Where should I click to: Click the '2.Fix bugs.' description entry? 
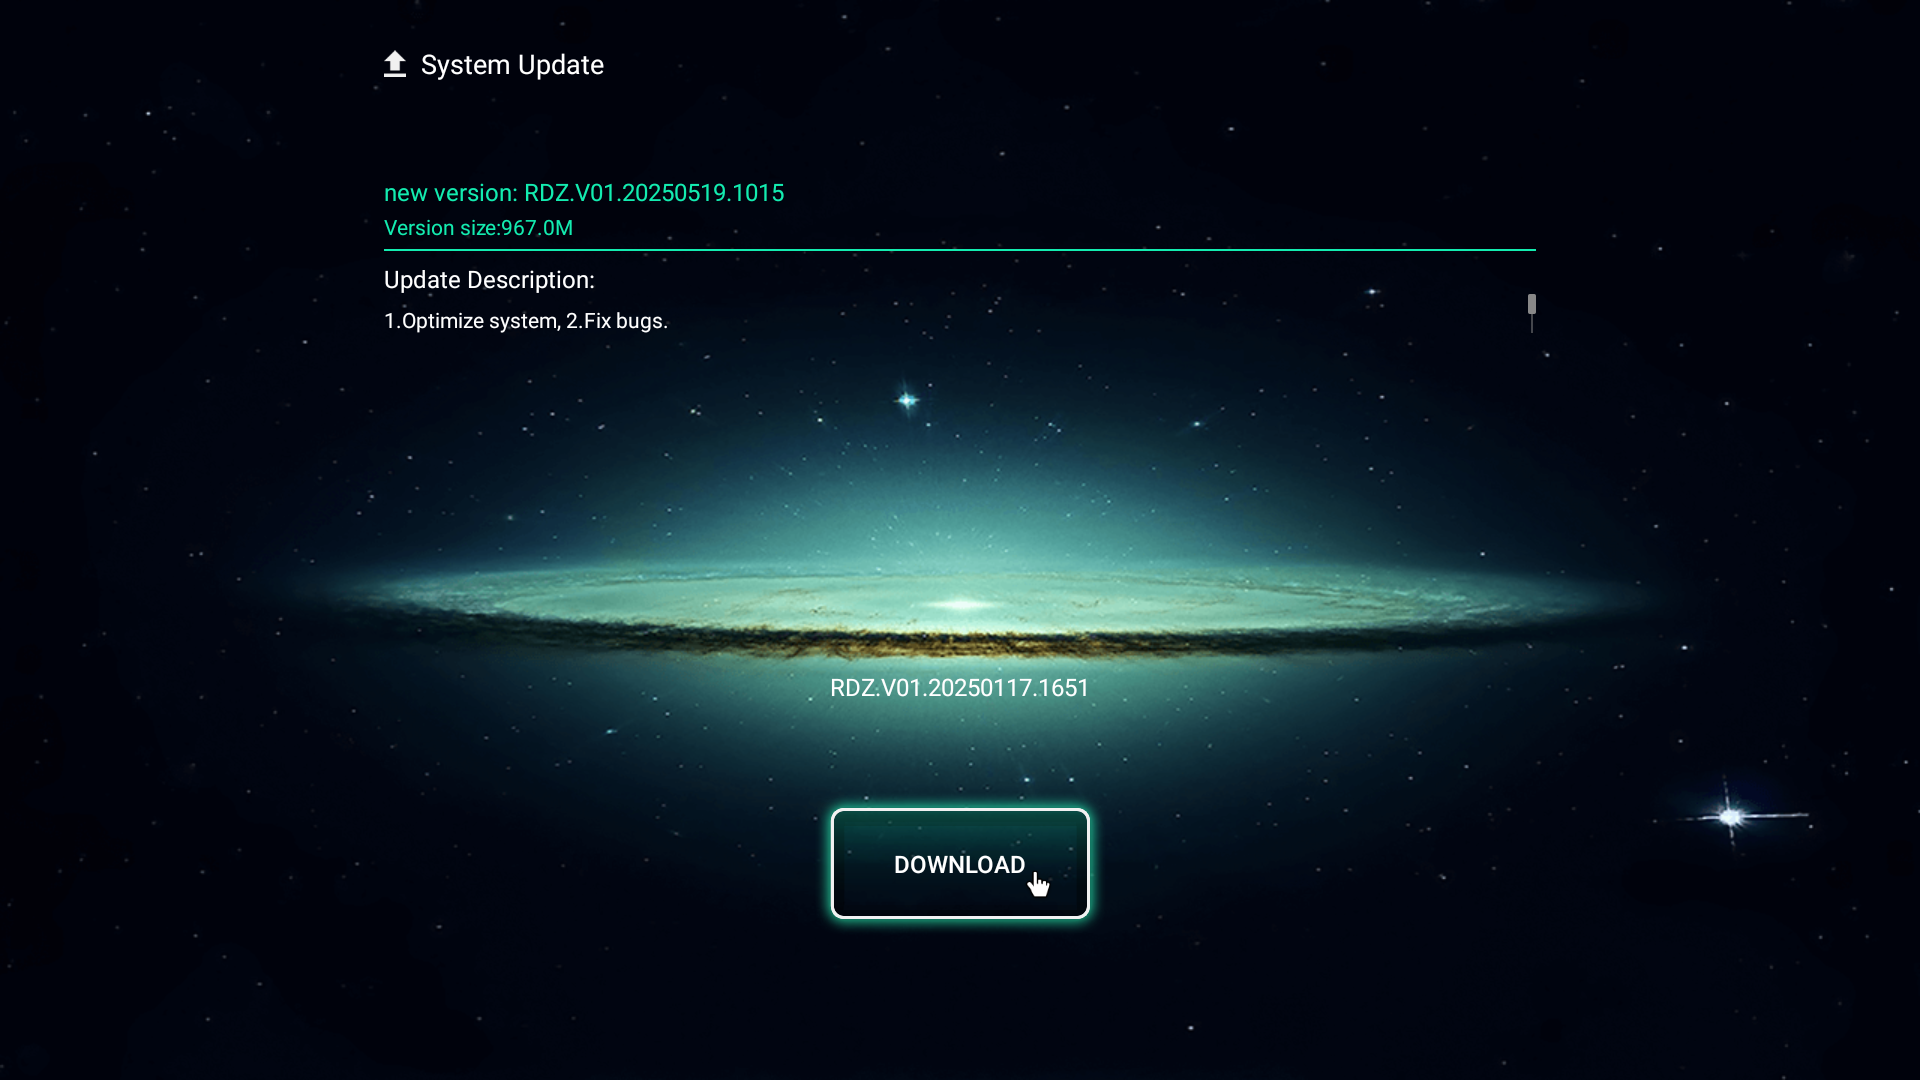pyautogui.click(x=617, y=321)
